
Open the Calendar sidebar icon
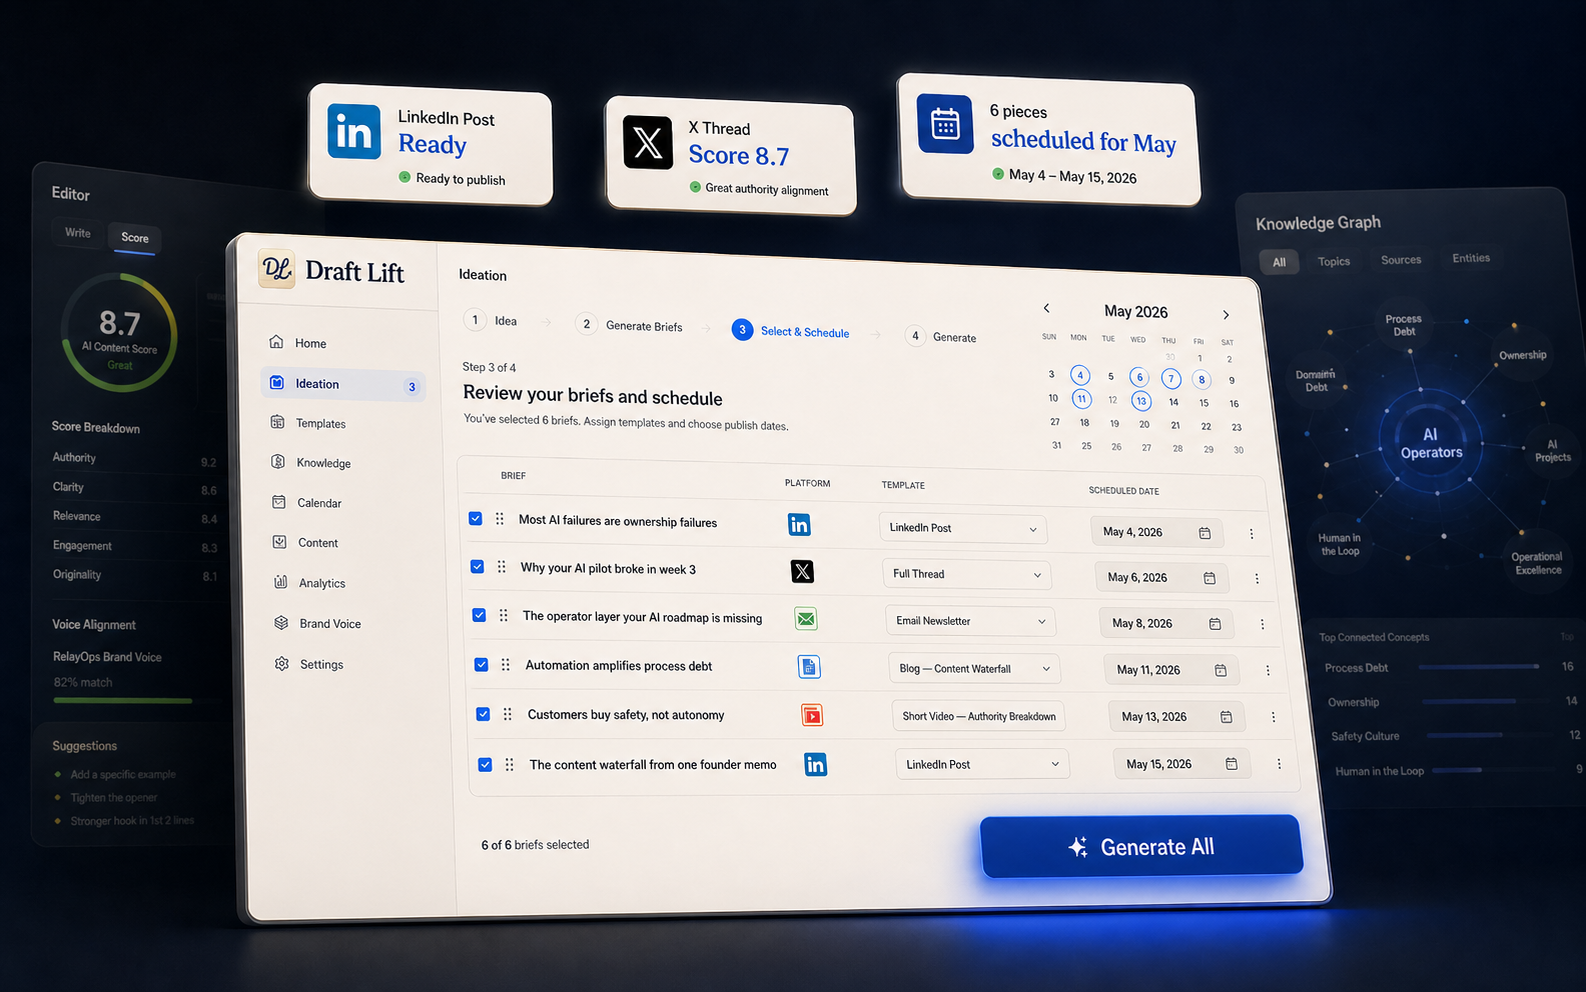pyautogui.click(x=279, y=502)
